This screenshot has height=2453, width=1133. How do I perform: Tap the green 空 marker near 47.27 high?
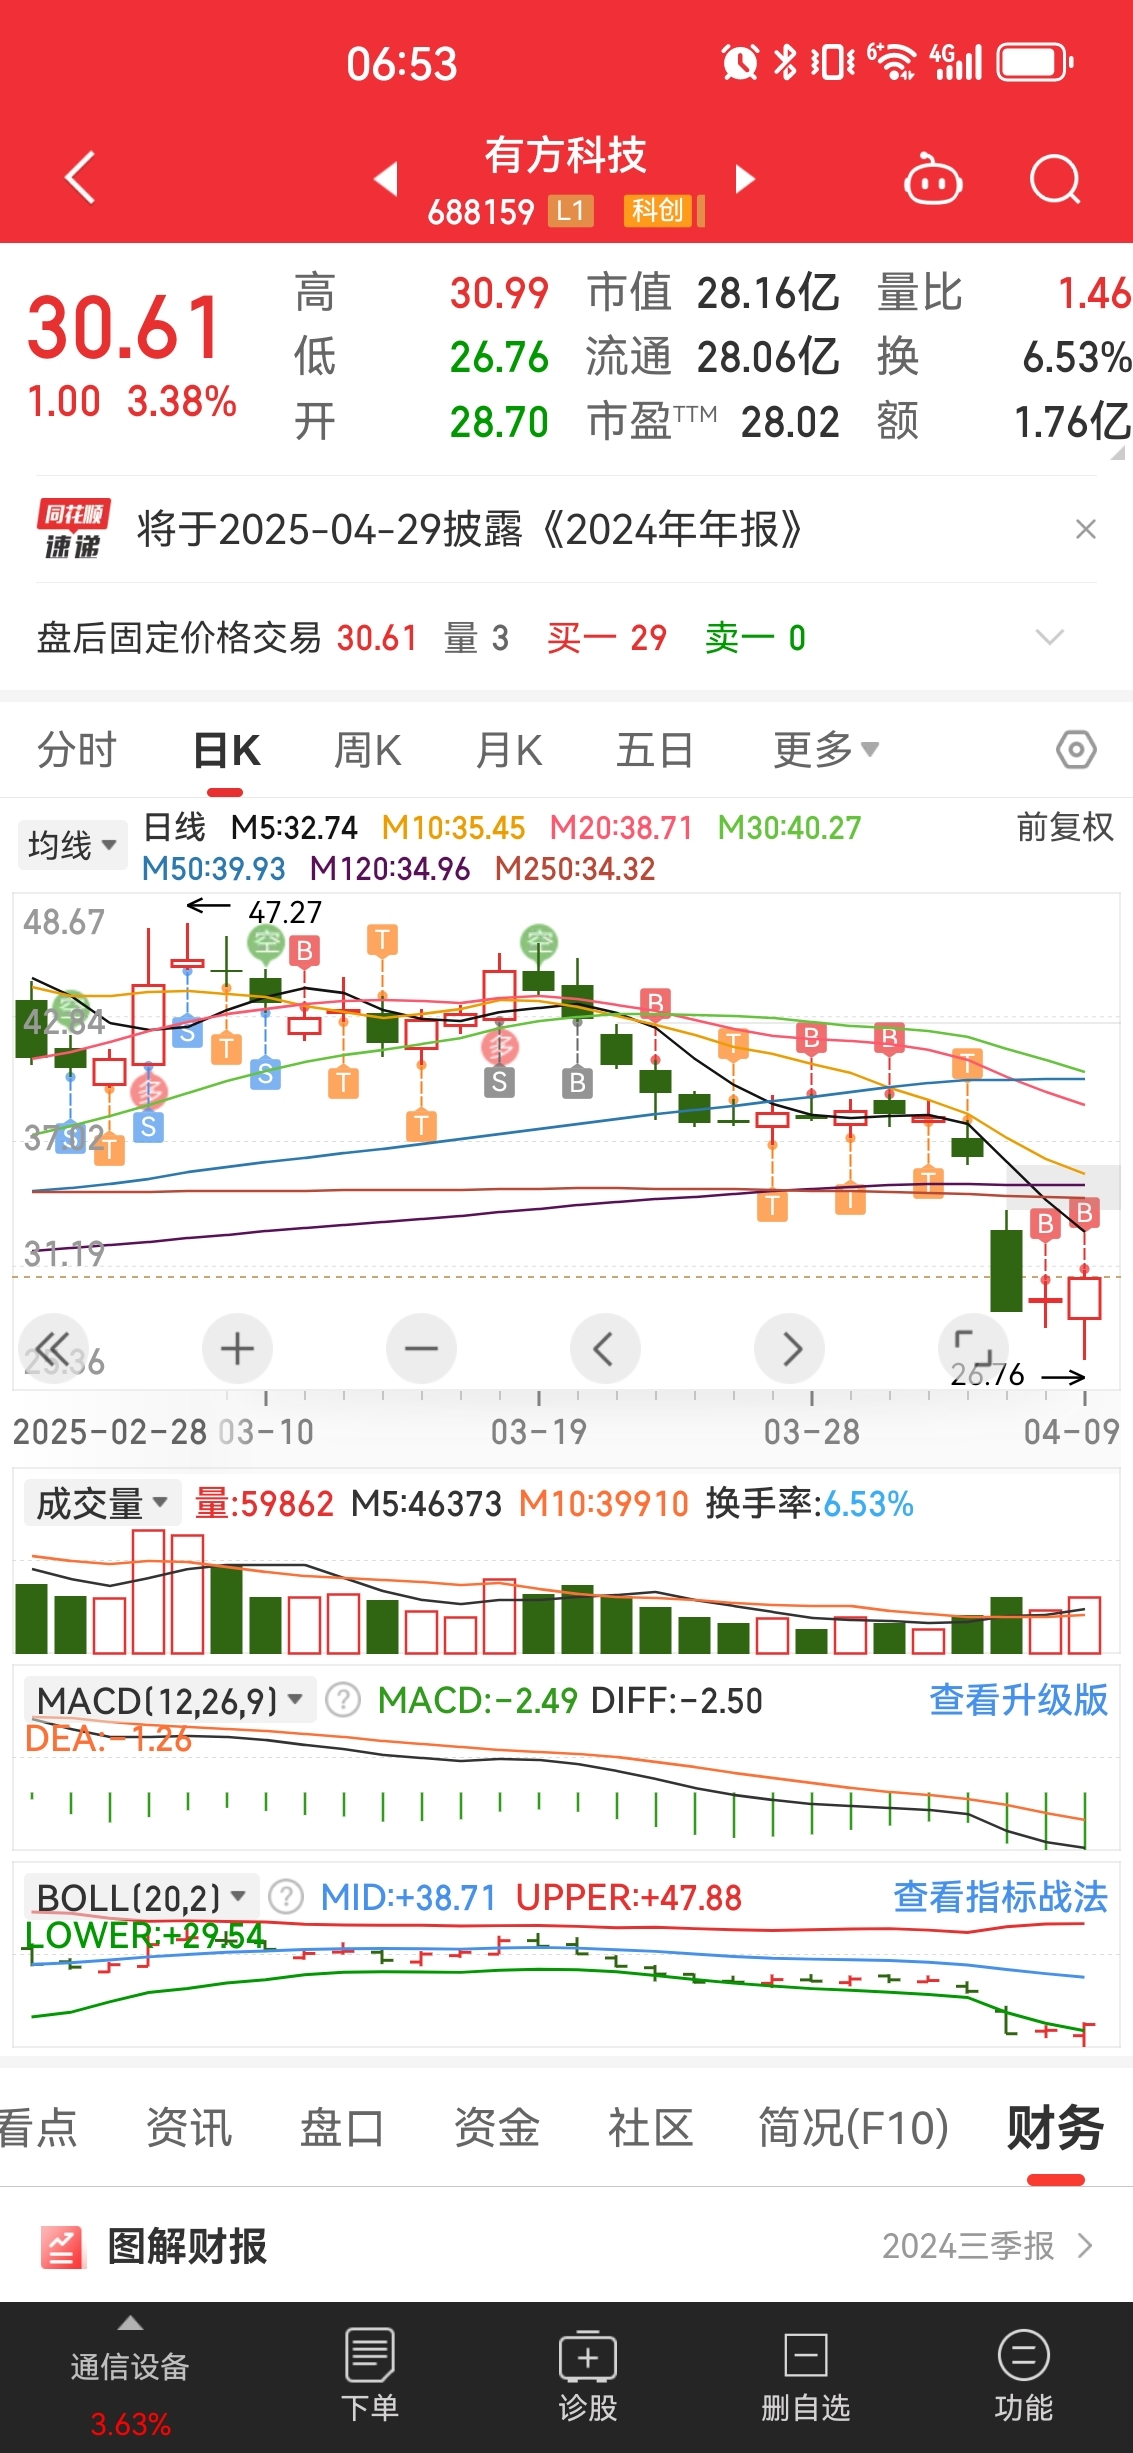pyautogui.click(x=266, y=942)
